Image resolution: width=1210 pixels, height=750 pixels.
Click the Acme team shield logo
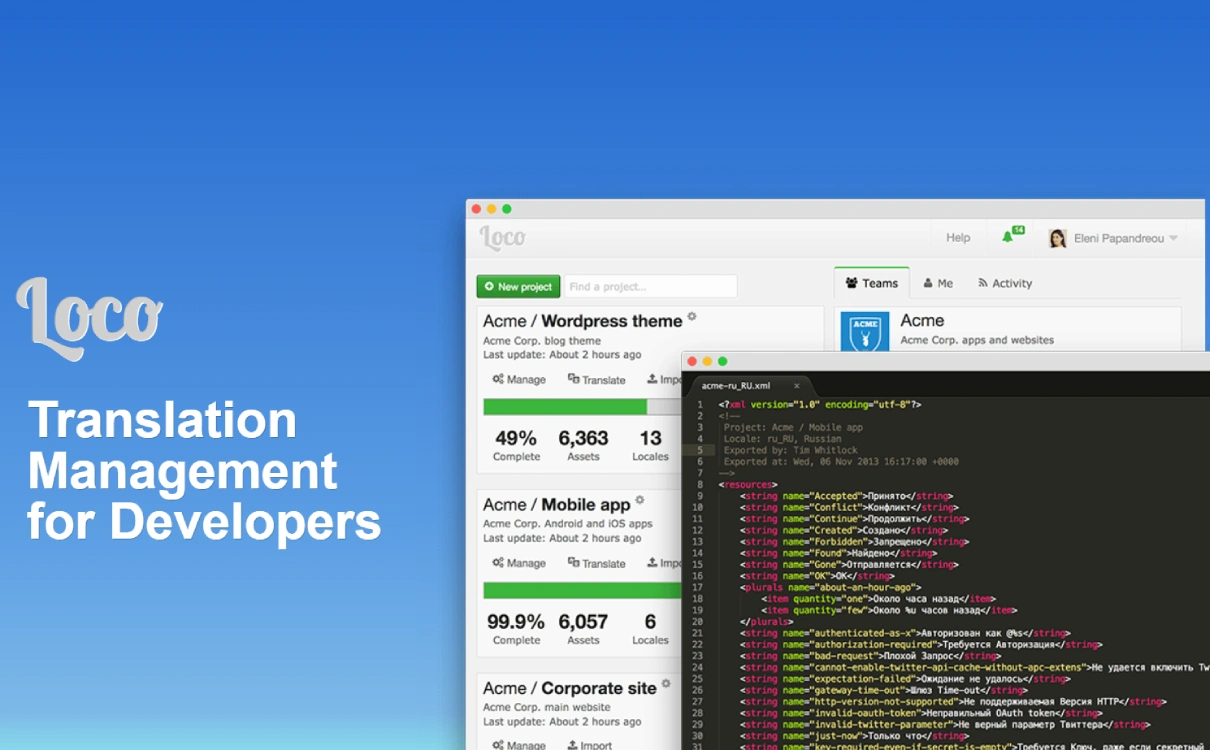tap(865, 332)
